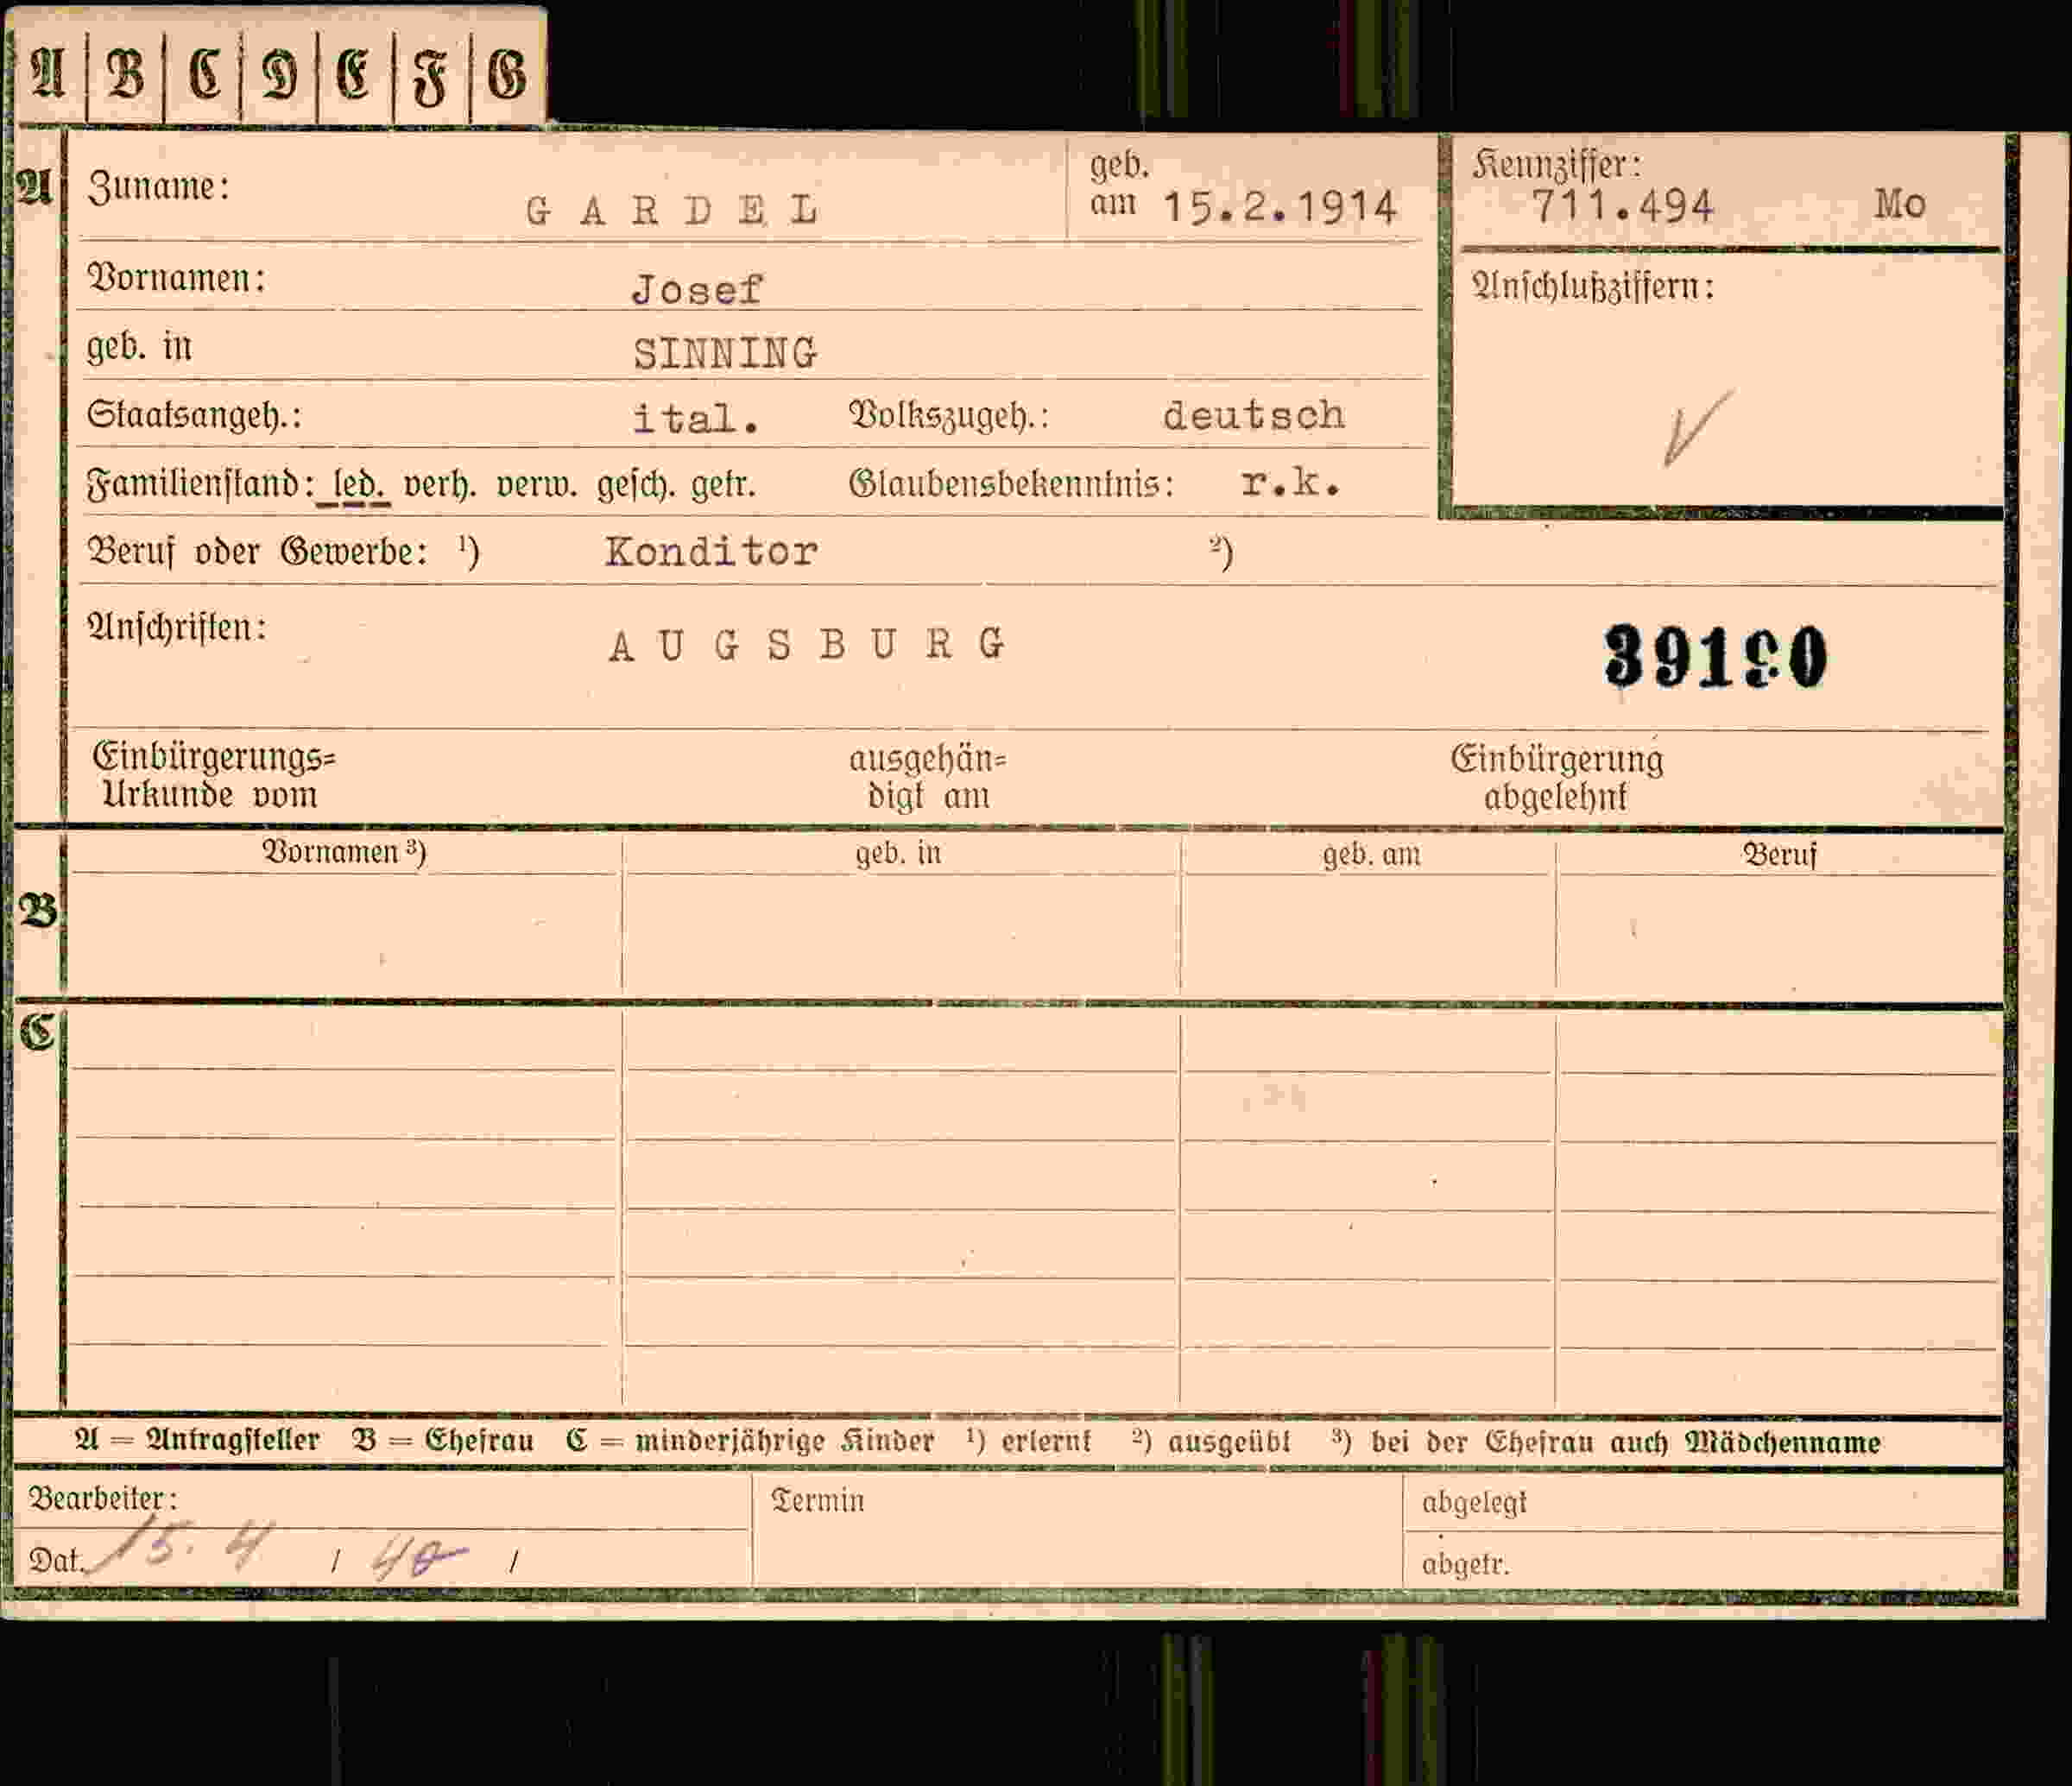The image size is (2072, 1786).
Task: Click the section marker B at left margin
Action: (x=38, y=911)
